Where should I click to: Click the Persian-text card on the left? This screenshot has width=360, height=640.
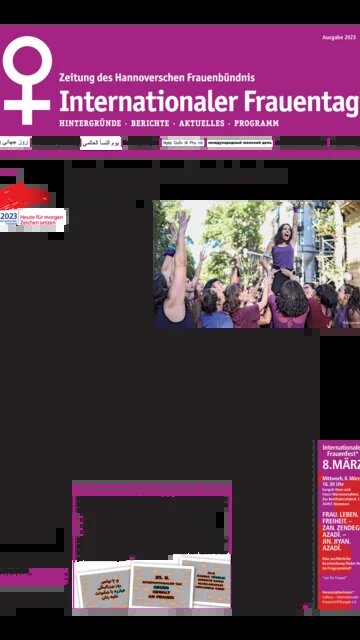coord(104,587)
